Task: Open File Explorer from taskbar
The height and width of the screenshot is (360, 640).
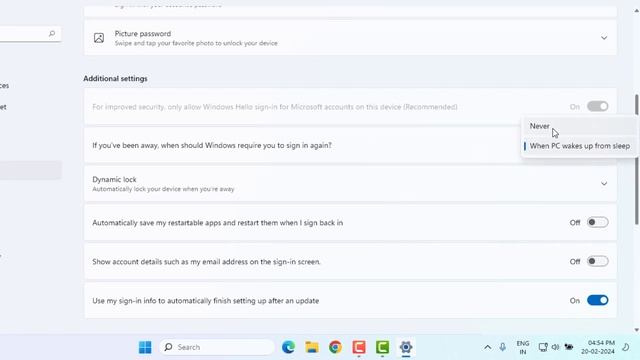Action: pyautogui.click(x=312, y=347)
